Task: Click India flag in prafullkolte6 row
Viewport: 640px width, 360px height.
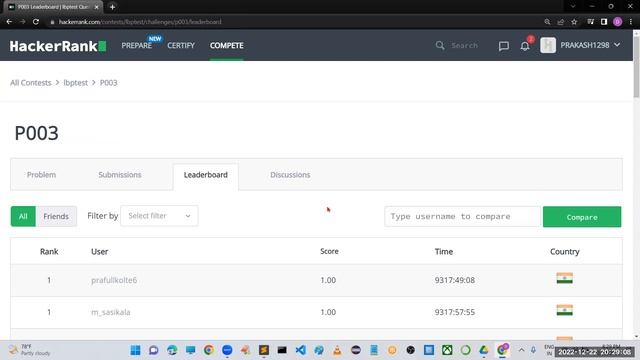Action: pos(564,278)
